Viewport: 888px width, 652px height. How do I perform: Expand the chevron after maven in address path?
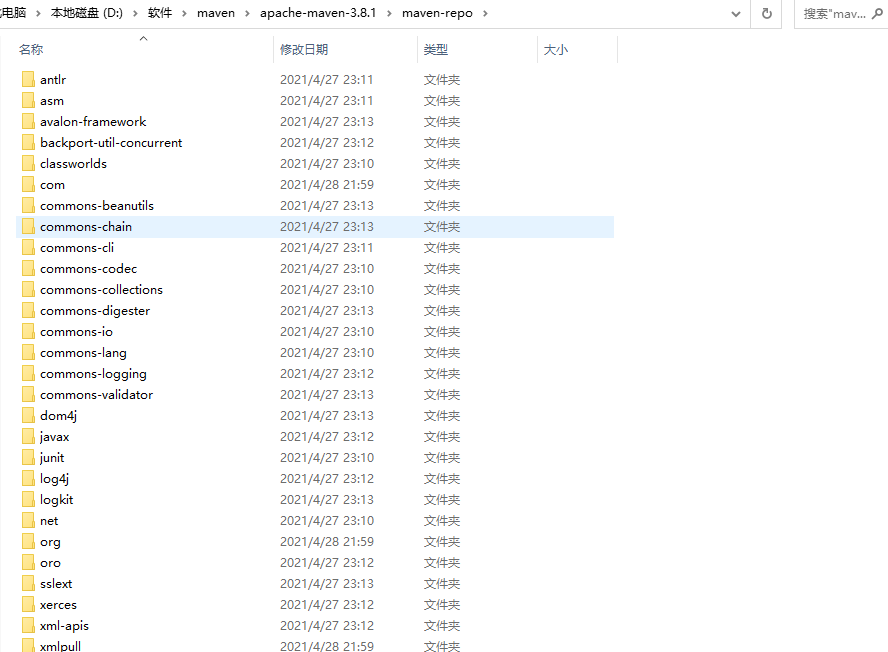pos(247,13)
